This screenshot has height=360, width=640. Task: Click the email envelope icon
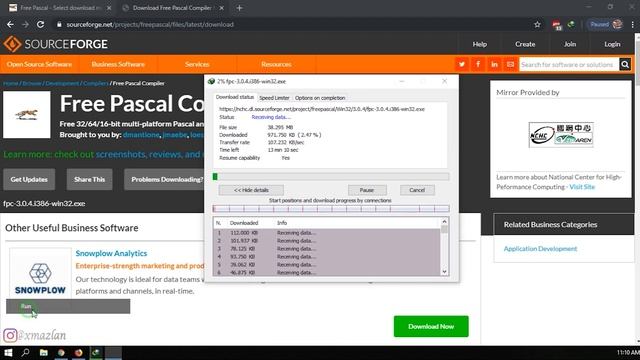[510, 64]
